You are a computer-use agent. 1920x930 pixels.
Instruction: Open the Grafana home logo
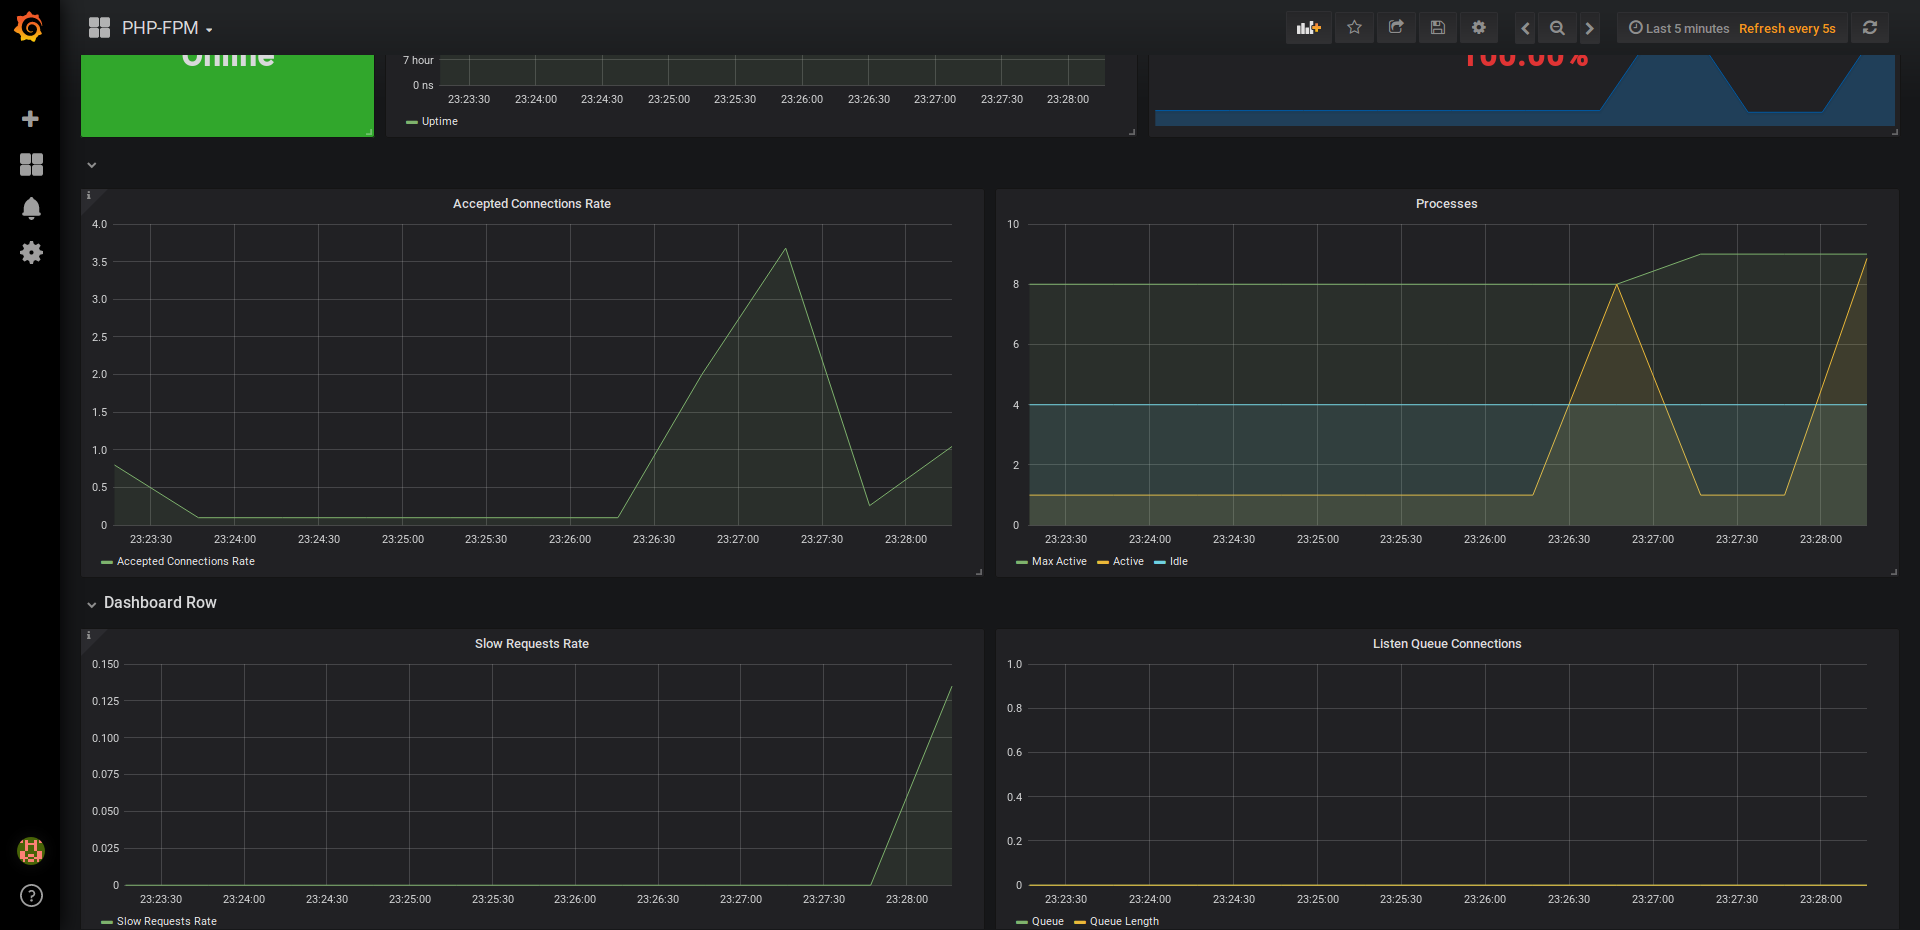point(29,27)
